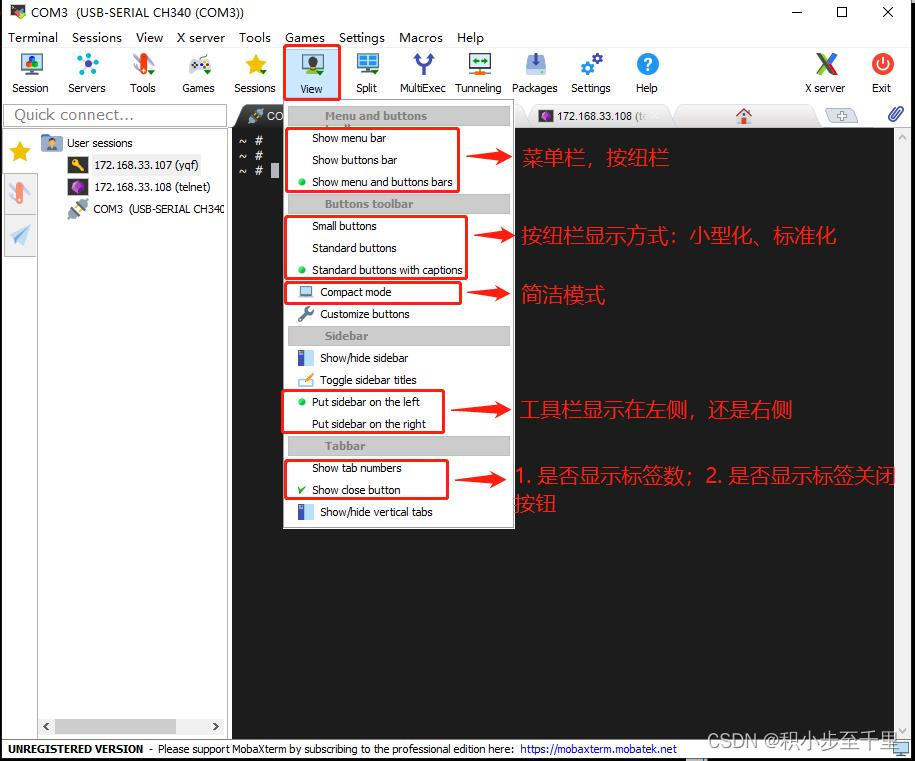Open the Session toolbar icon
Screen dimensions: 915x761
coord(30,73)
